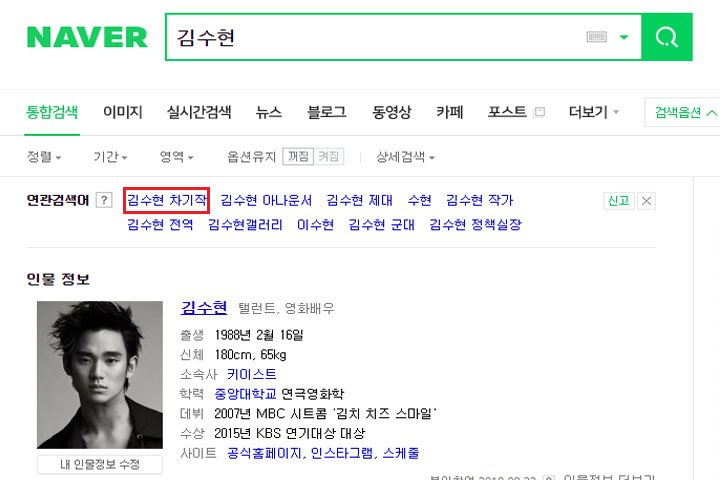Expand the 상세검색 dropdown
The image size is (720, 480).
[x=405, y=157]
